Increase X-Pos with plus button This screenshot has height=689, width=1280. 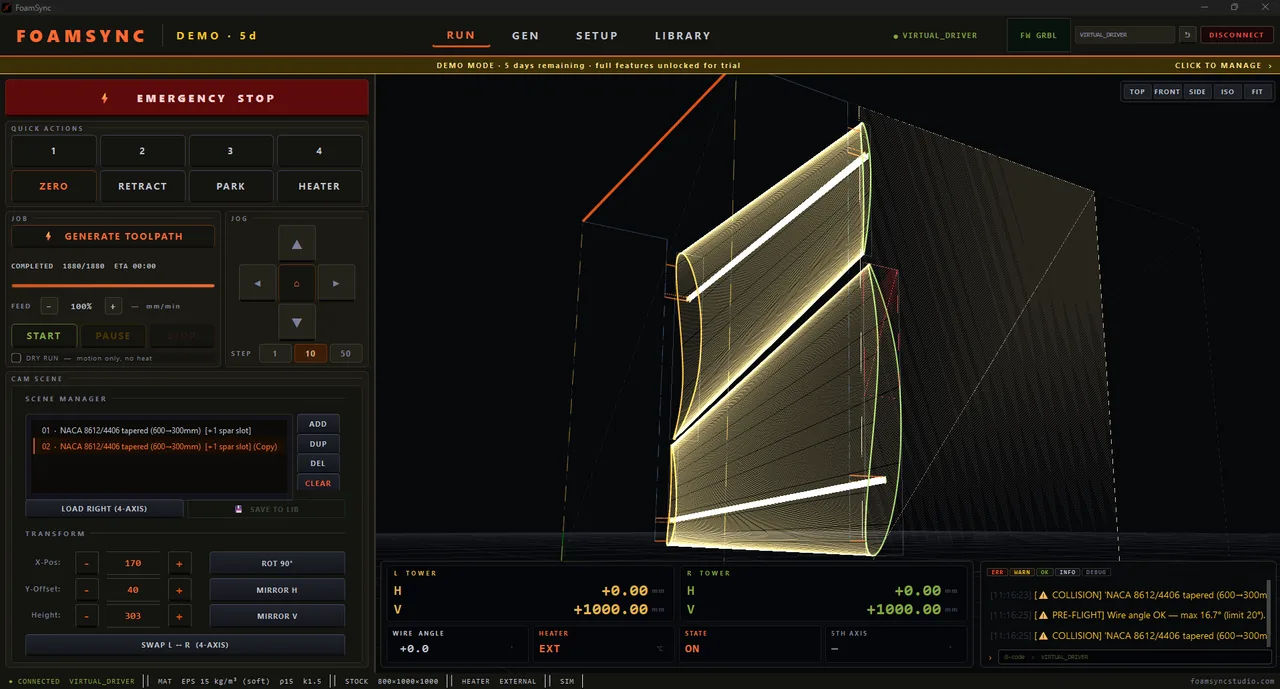click(x=180, y=564)
